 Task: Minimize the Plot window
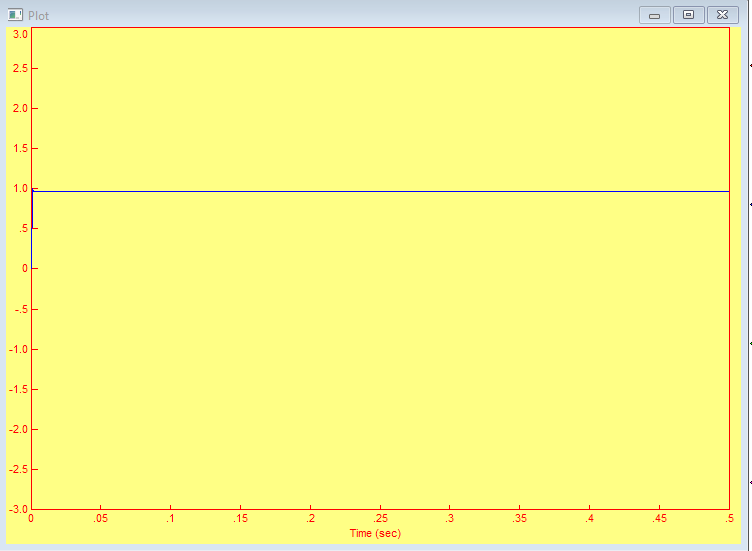(654, 15)
